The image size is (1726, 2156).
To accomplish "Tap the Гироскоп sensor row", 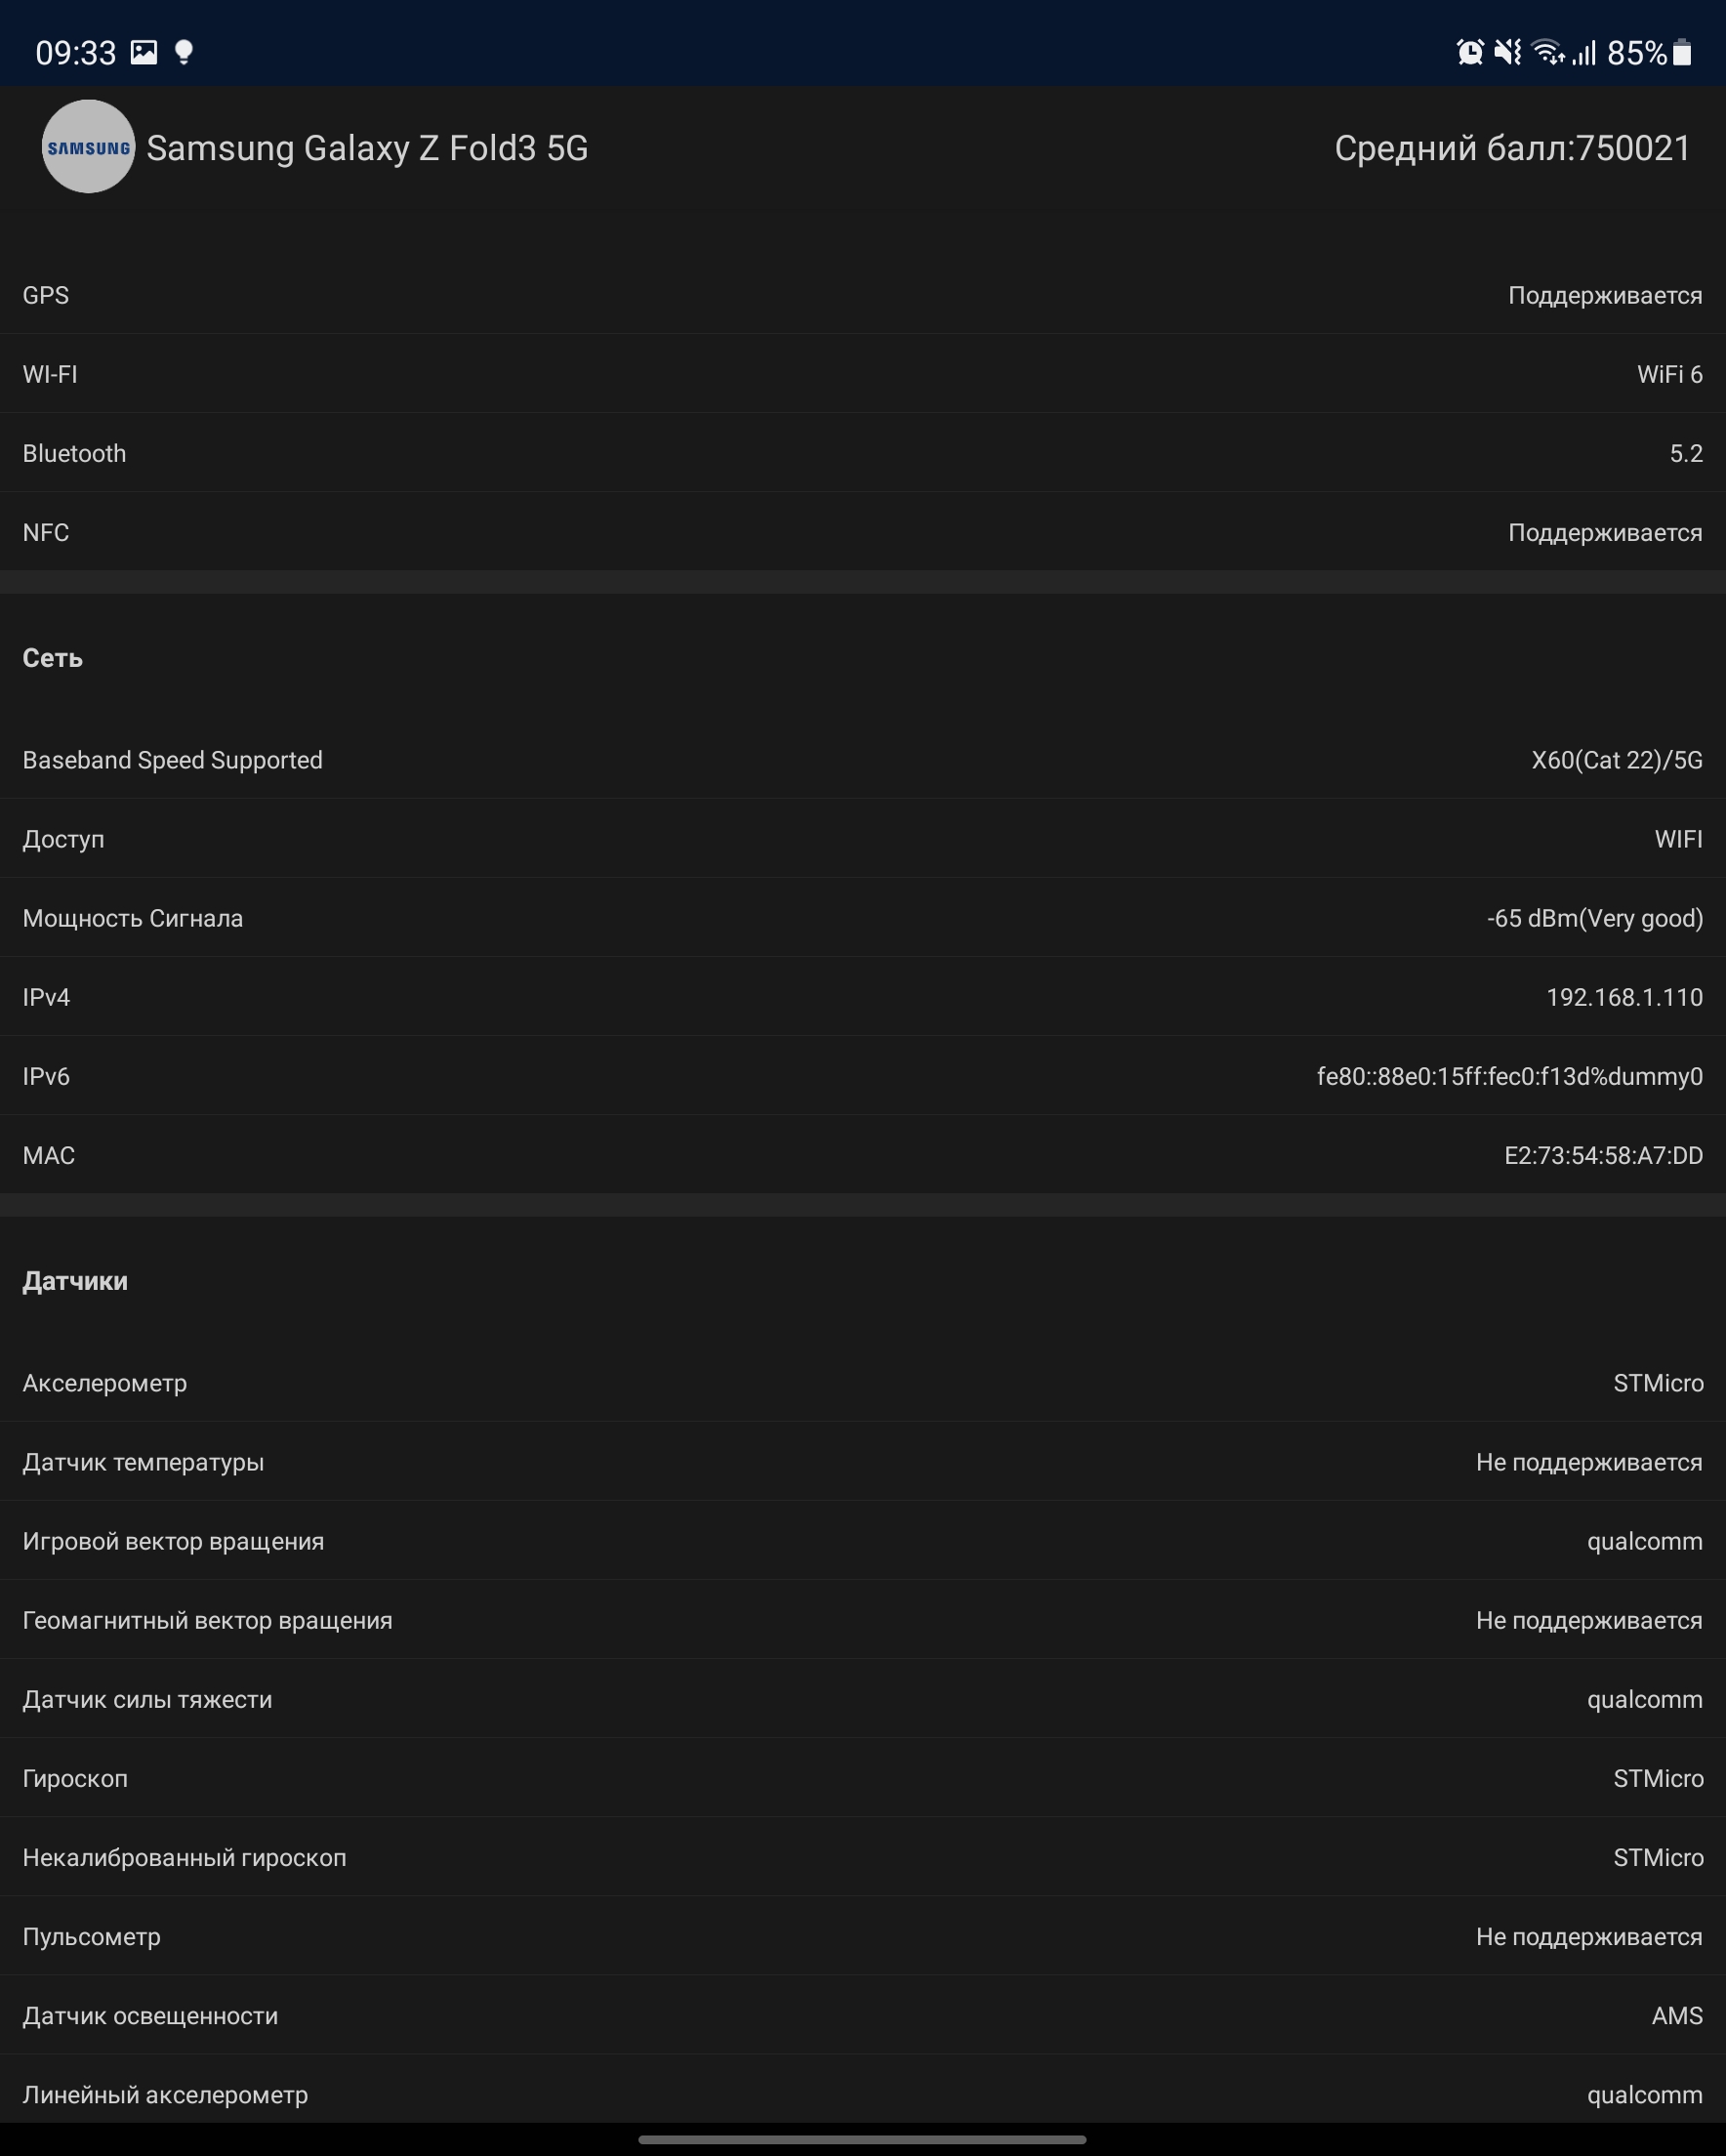I will [863, 1778].
